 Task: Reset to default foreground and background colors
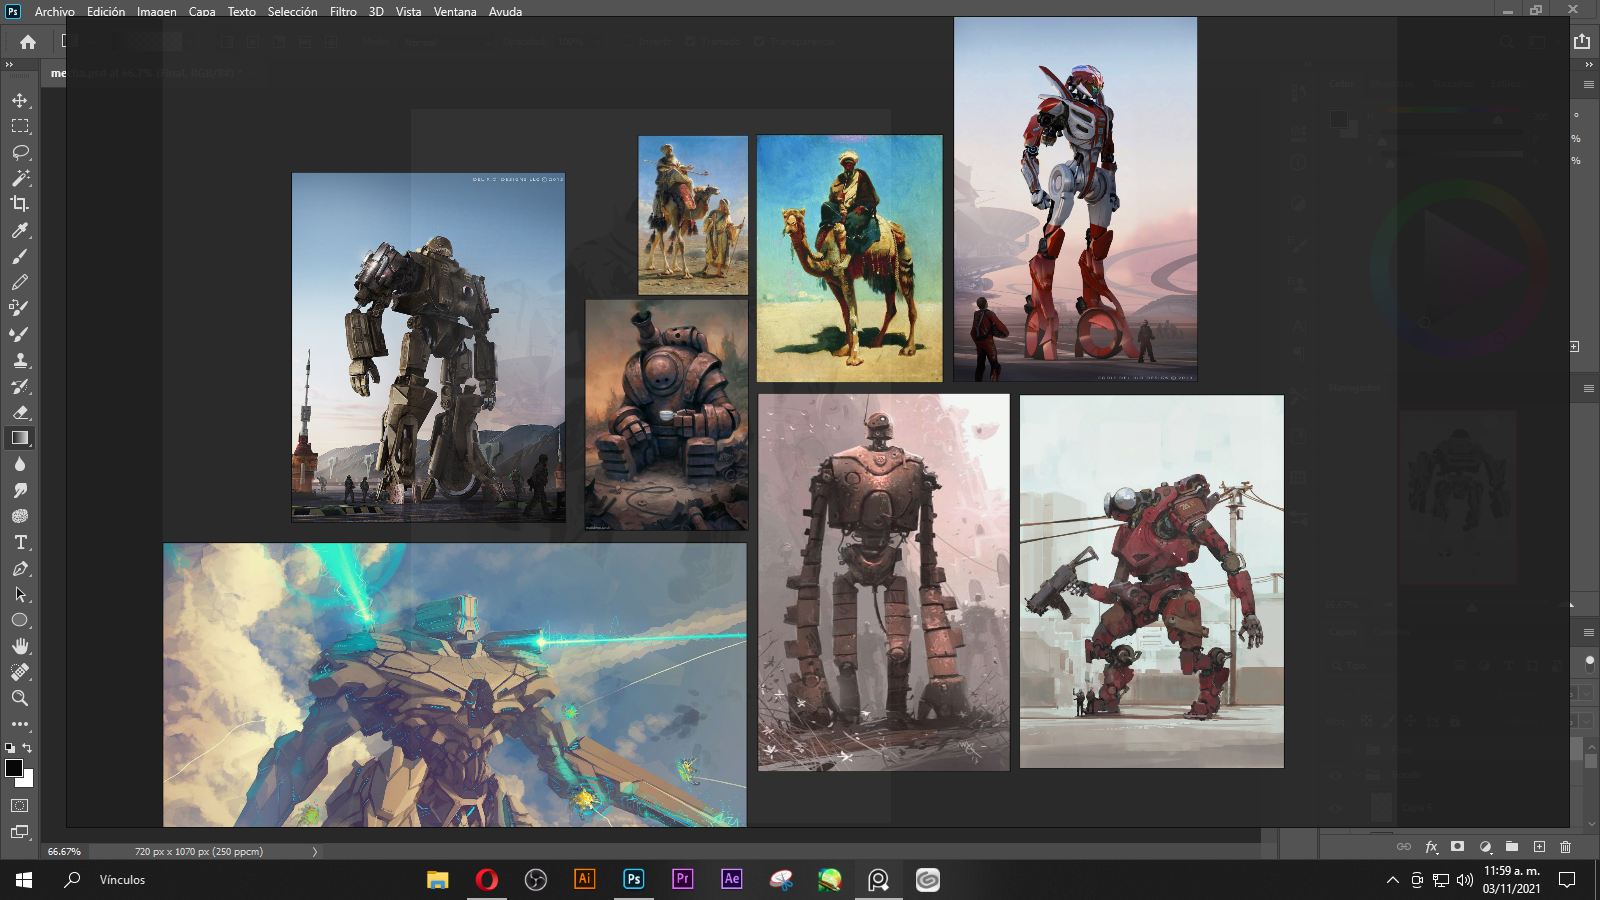[10, 748]
